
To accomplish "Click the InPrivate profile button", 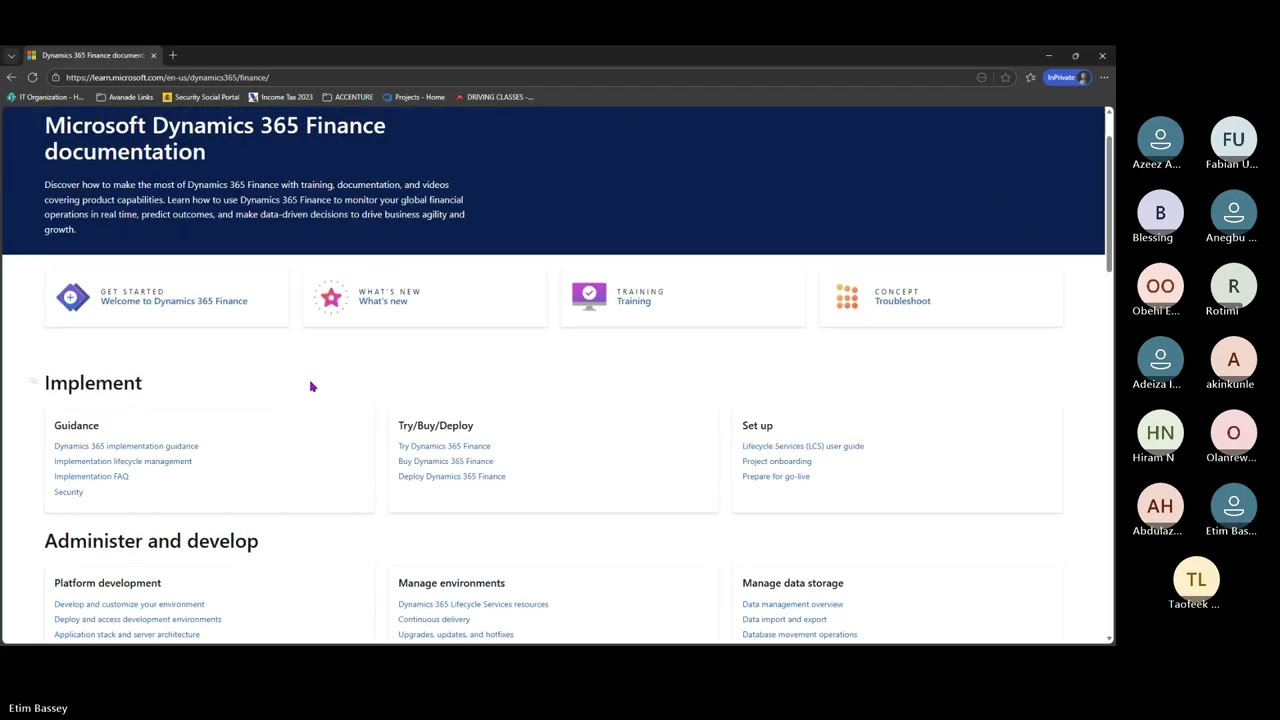I will tap(1067, 77).
